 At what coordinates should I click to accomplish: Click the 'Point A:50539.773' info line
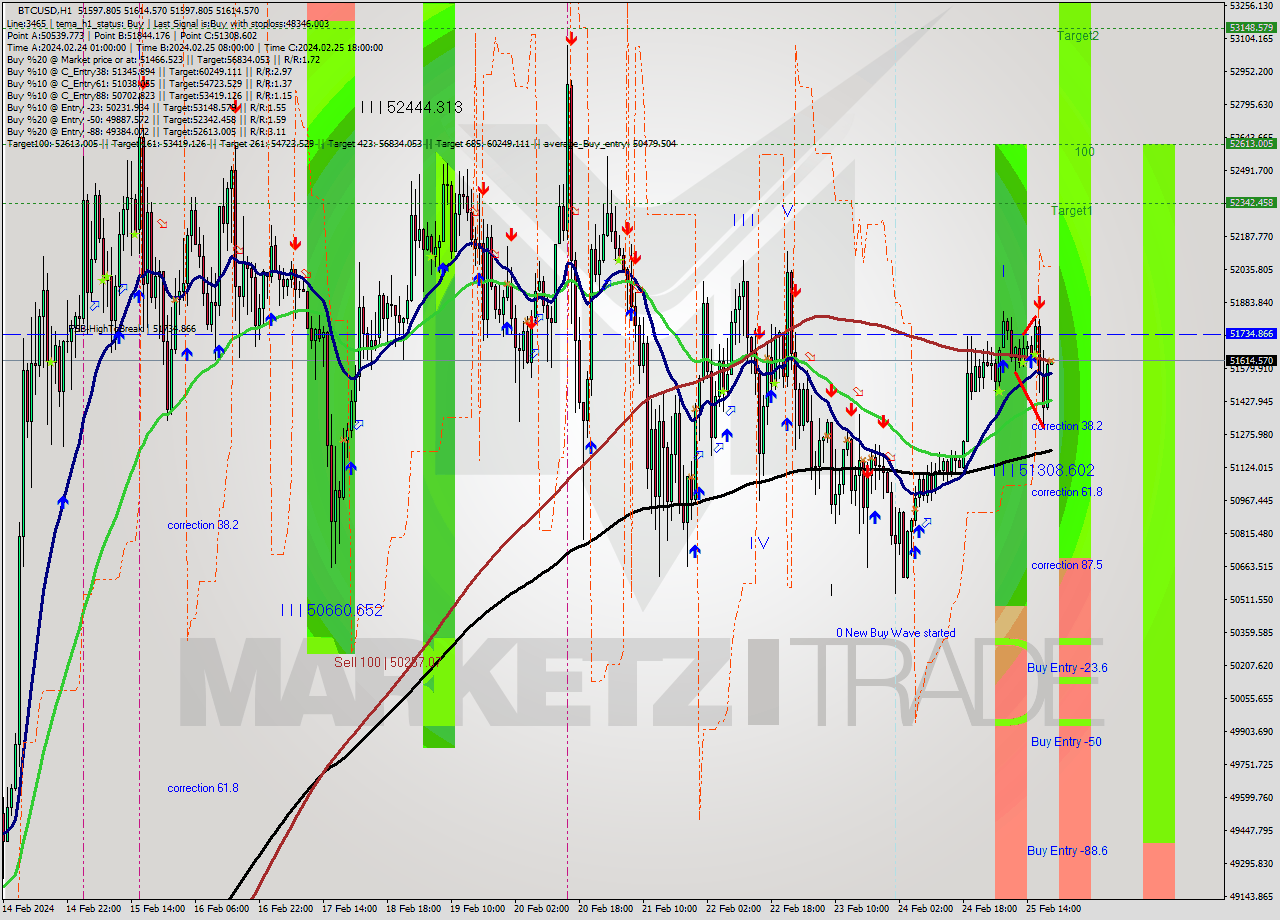point(132,35)
